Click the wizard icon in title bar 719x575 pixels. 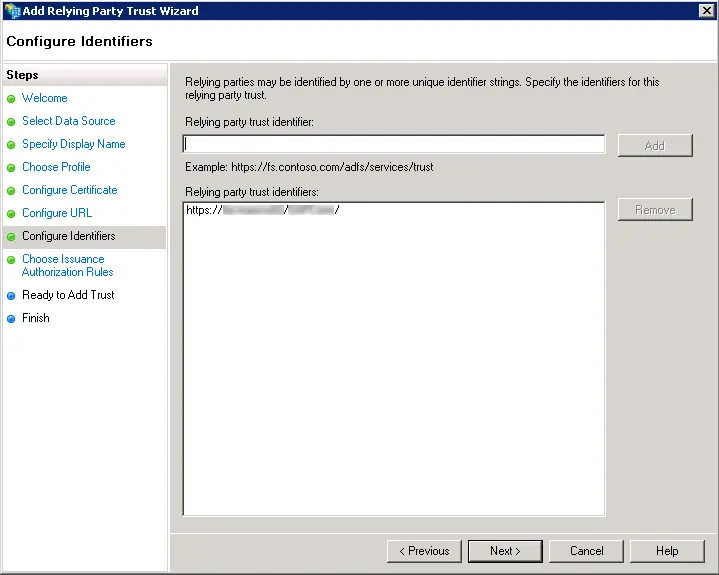point(12,11)
